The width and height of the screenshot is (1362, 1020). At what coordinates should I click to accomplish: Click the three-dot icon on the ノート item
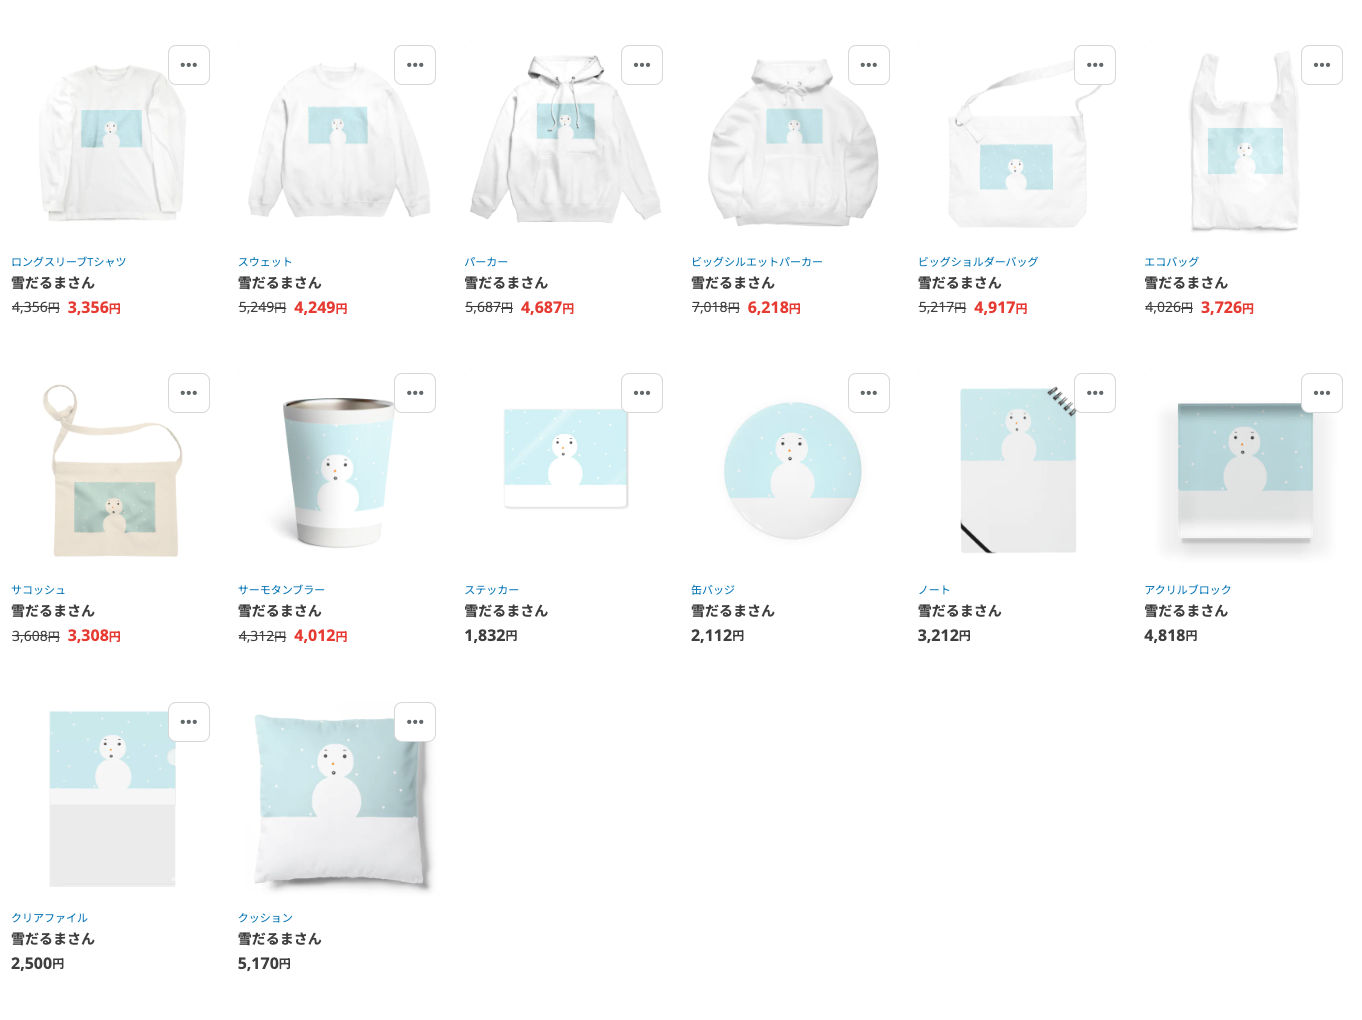[1095, 393]
